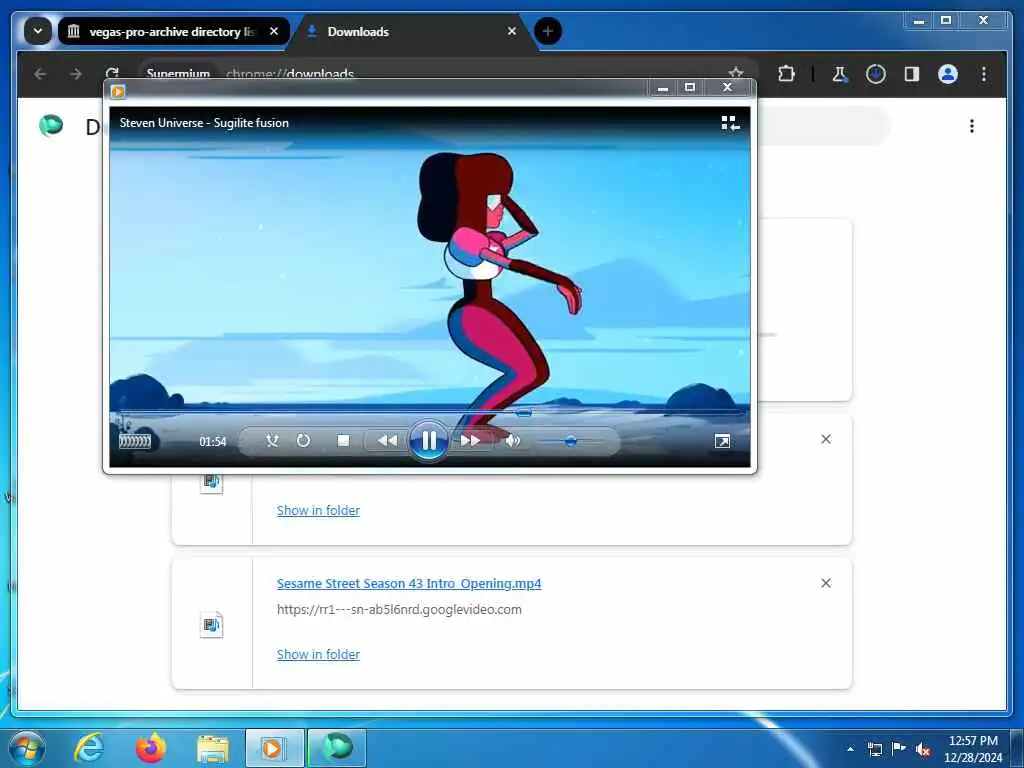This screenshot has width=1024, height=768.
Task: Switch to vegas-pro-archive directory tab
Action: (x=173, y=31)
